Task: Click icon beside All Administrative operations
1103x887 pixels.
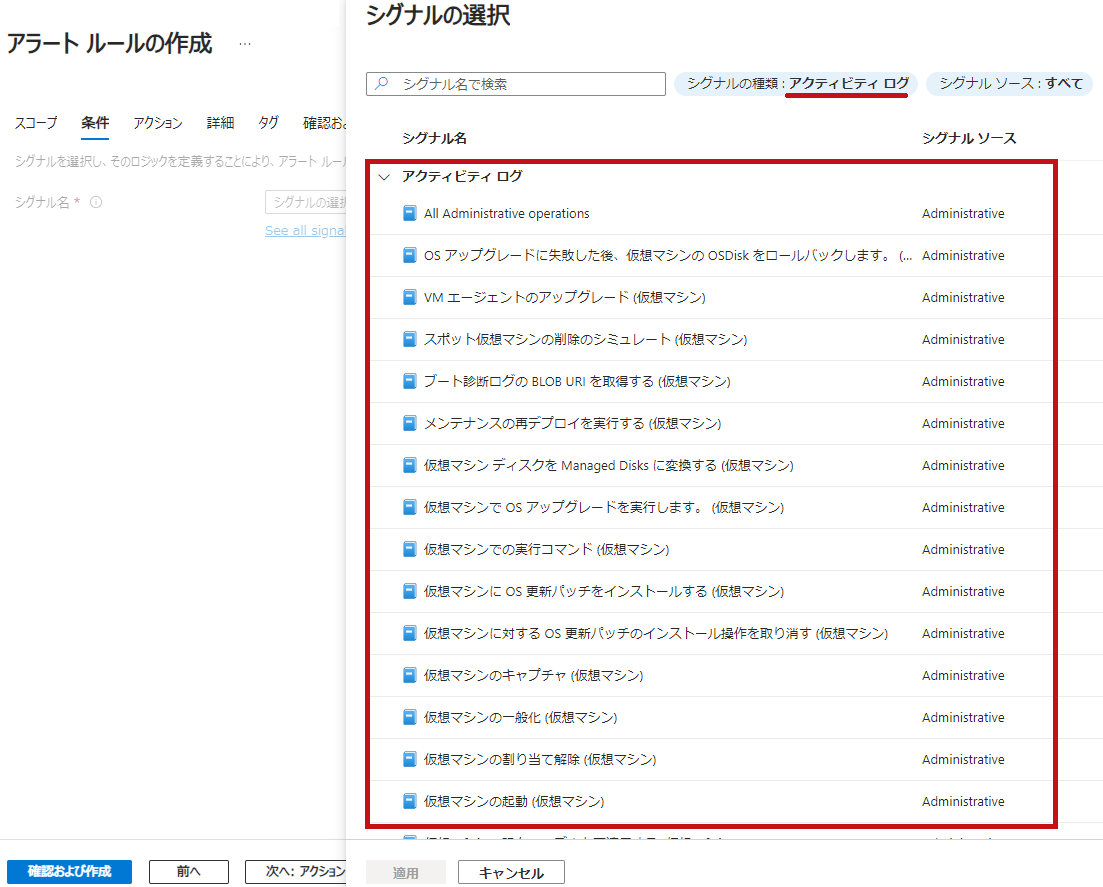Action: pyautogui.click(x=409, y=213)
